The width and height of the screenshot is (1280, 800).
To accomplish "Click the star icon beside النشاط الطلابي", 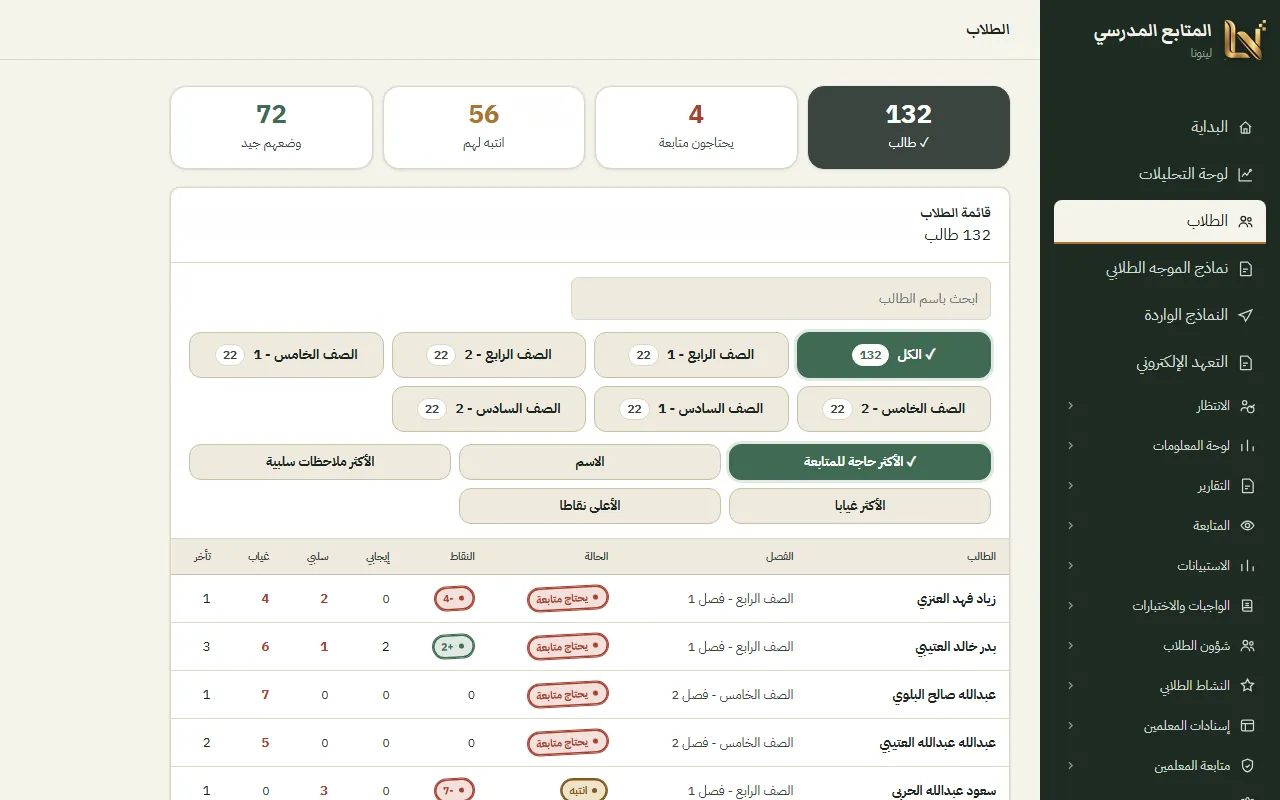I will click(x=1247, y=686).
